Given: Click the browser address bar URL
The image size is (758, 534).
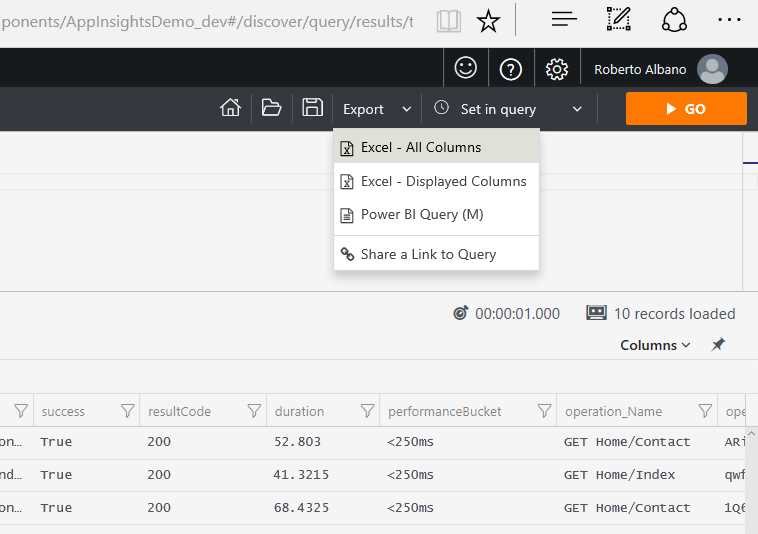Looking at the screenshot, I should click(x=208, y=22).
